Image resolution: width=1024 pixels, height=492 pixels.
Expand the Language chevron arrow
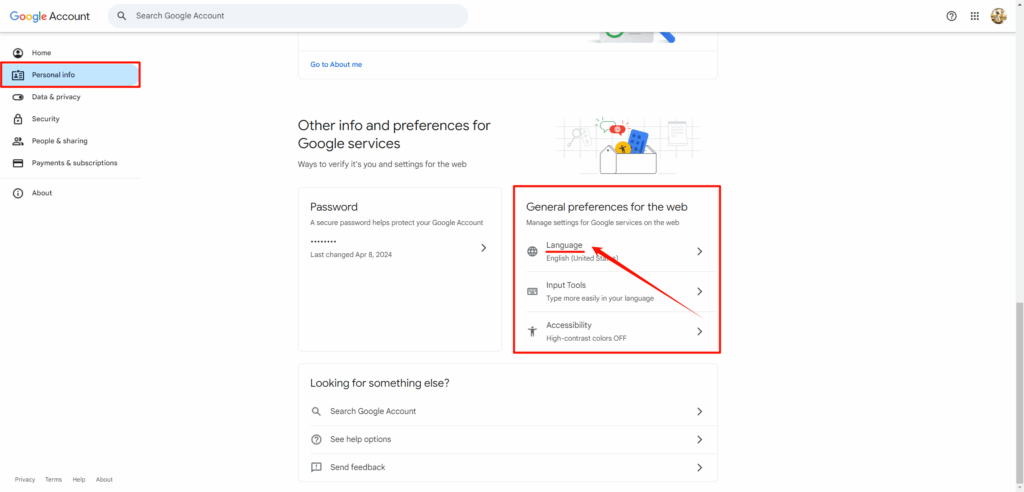(699, 252)
